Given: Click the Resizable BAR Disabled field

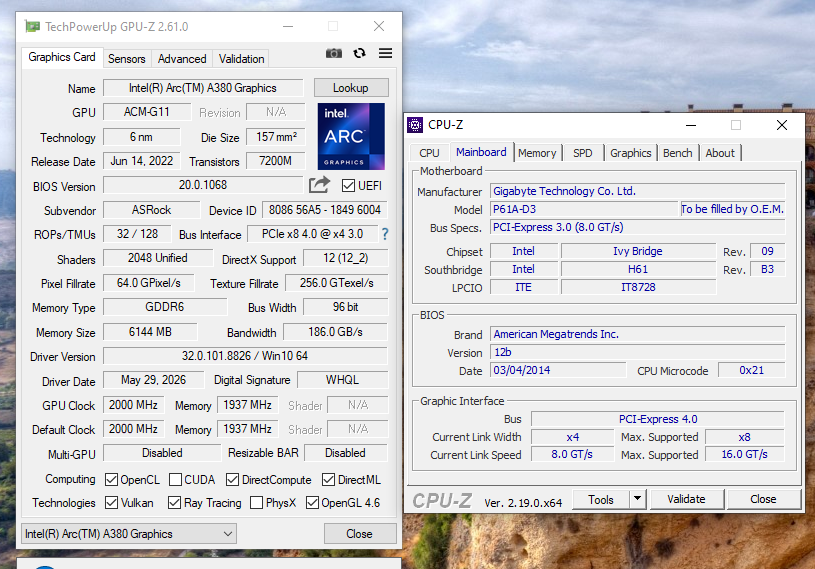Looking at the screenshot, I should [346, 453].
